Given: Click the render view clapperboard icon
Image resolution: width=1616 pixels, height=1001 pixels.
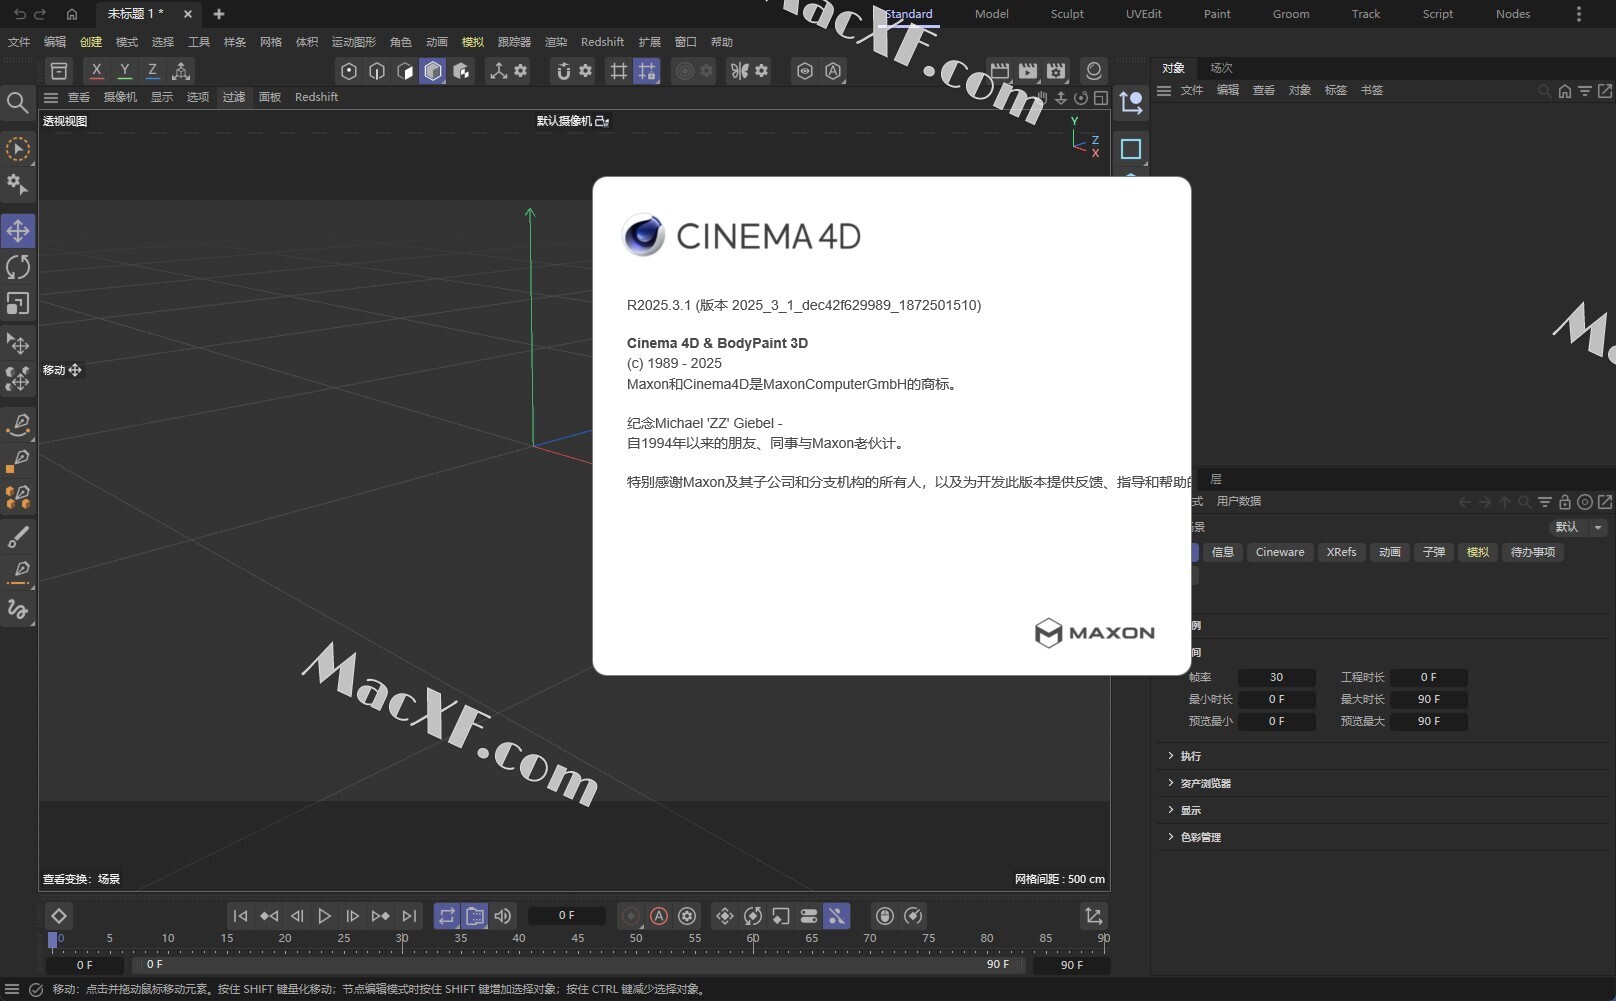Looking at the screenshot, I should 1000,71.
